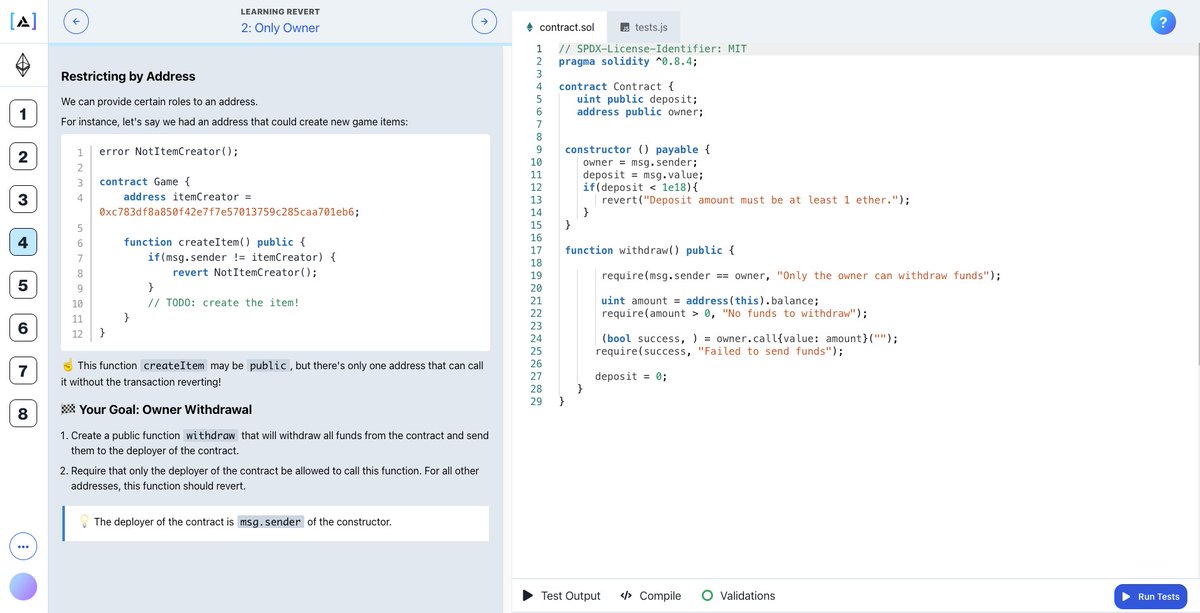Click the light bulb hint icon
1200x613 pixels.
[85, 522]
